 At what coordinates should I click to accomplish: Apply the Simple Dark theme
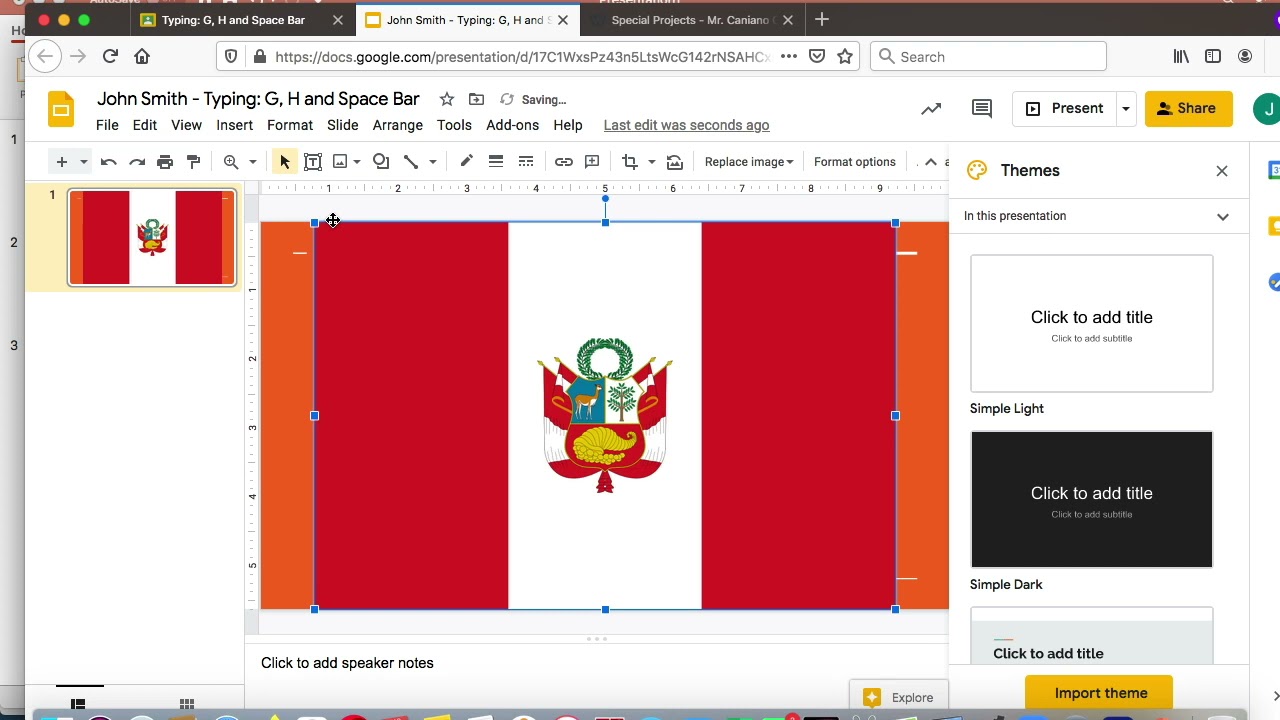[1092, 499]
